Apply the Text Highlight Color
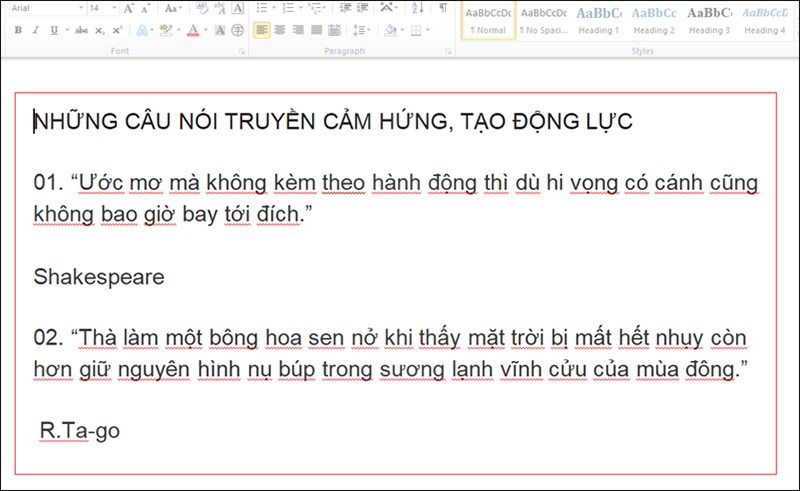800x491 pixels. 166,30
